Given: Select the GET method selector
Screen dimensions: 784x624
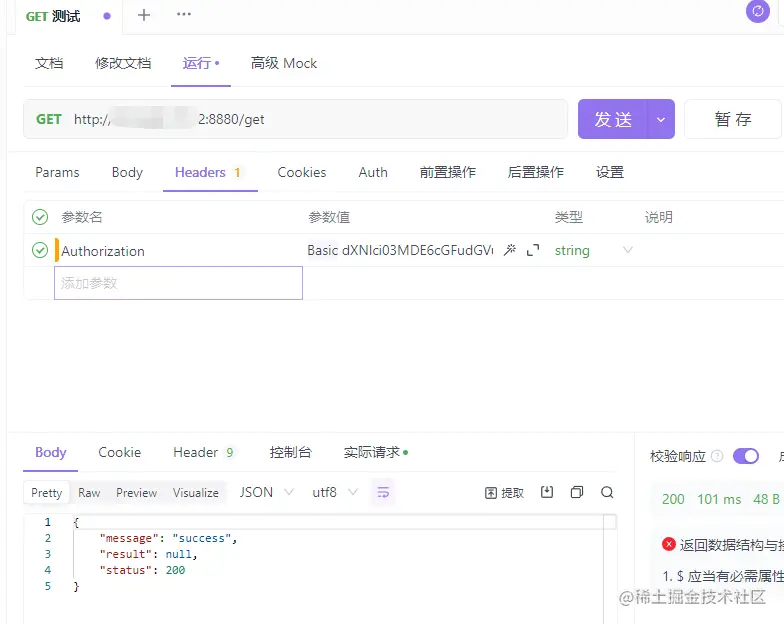Looking at the screenshot, I should pos(48,120).
